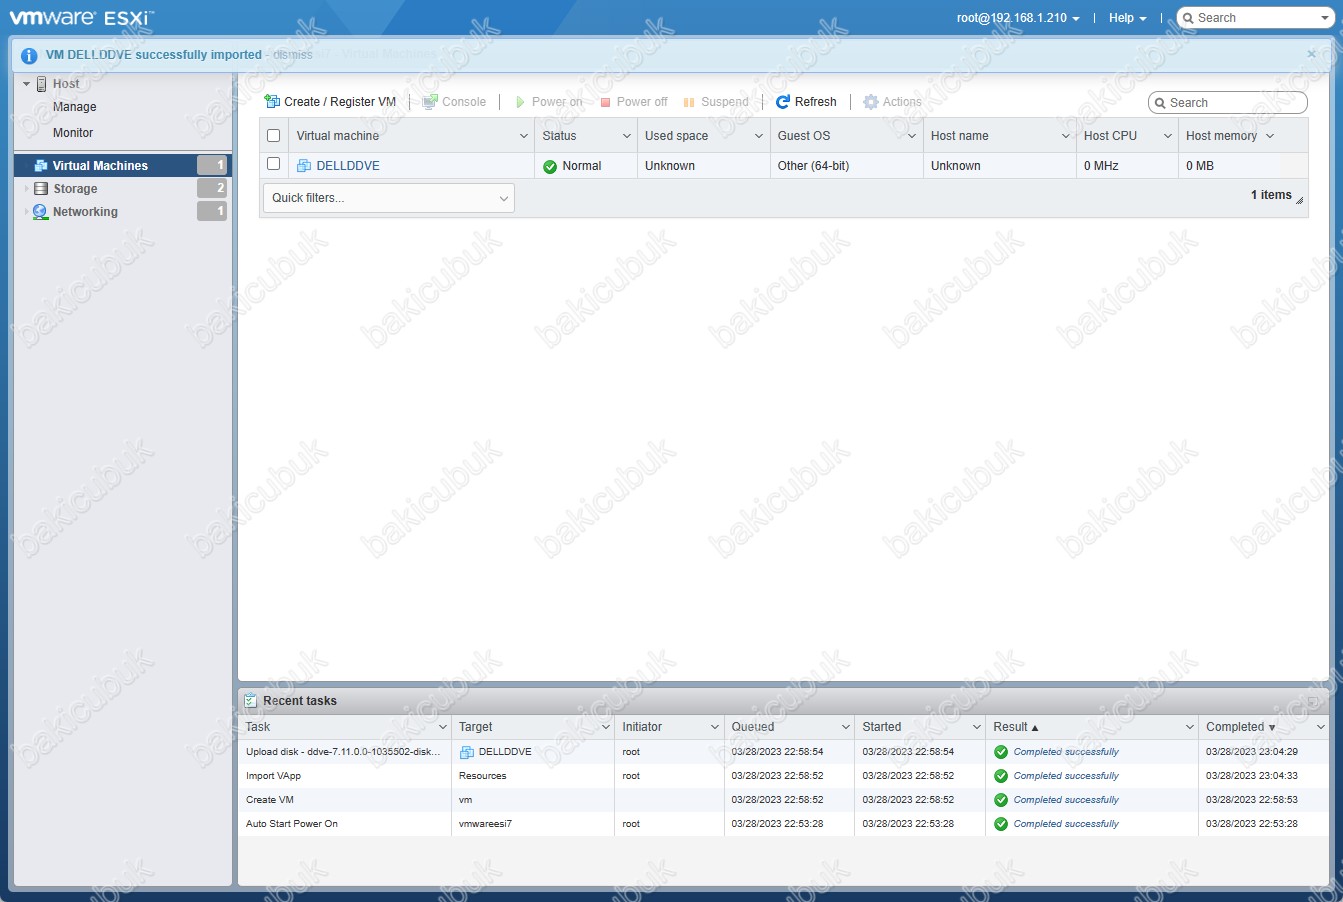Open Completed successfully link for Upload disk

coord(1066,752)
